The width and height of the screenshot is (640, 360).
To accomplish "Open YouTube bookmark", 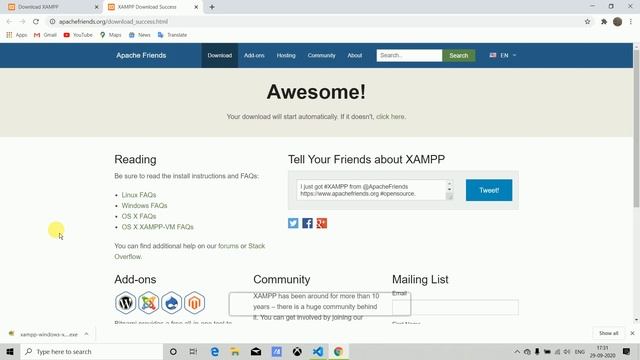I will coord(78,35).
